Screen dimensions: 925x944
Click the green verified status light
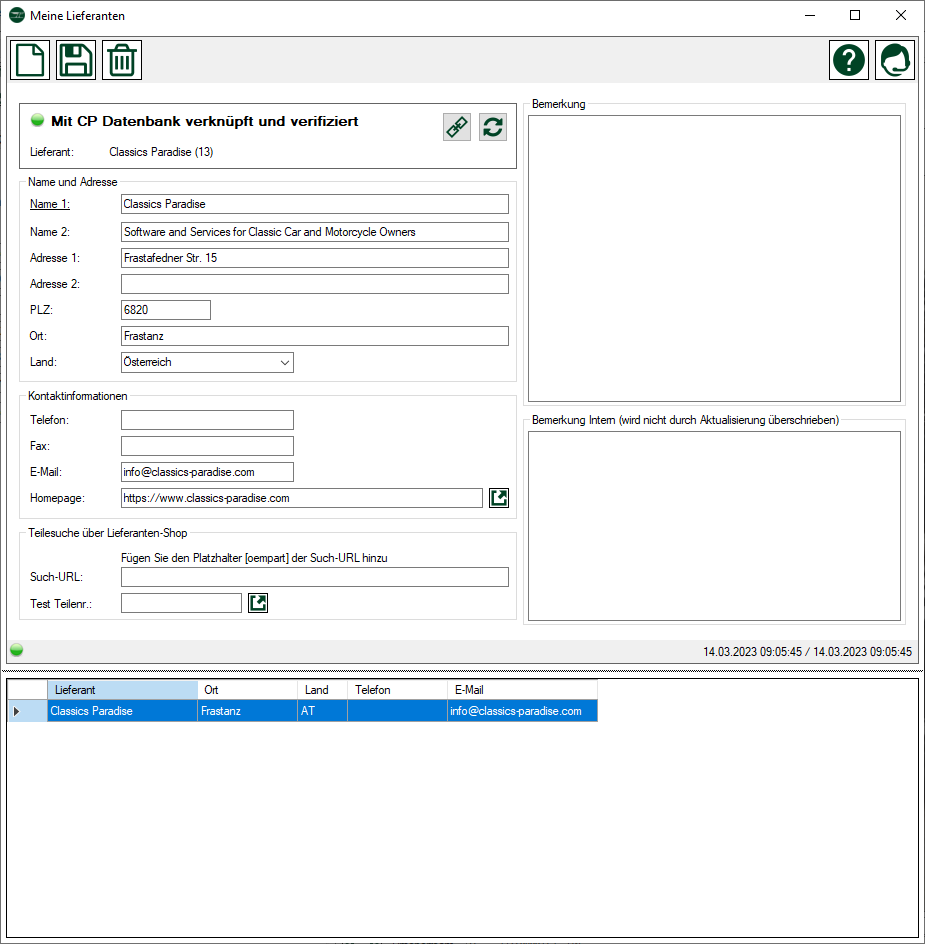click(x=37, y=120)
